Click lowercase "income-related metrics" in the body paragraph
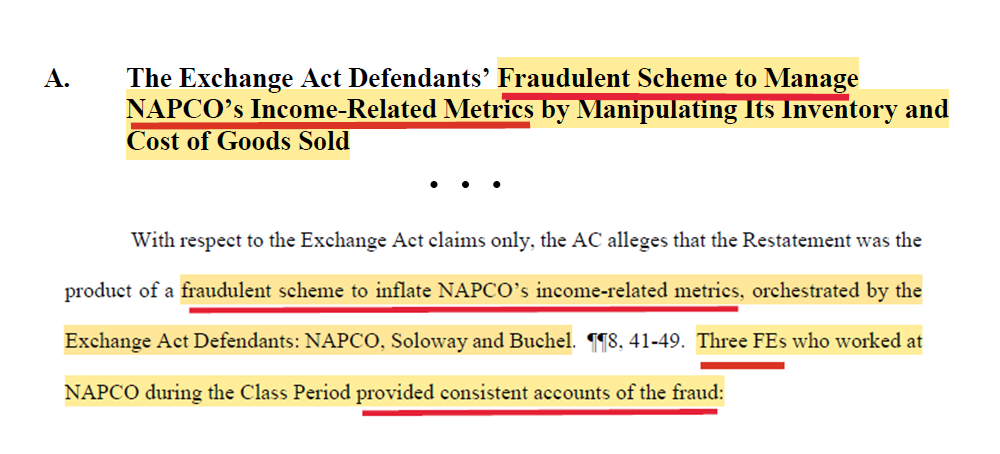The image size is (1000, 454). click(639, 291)
